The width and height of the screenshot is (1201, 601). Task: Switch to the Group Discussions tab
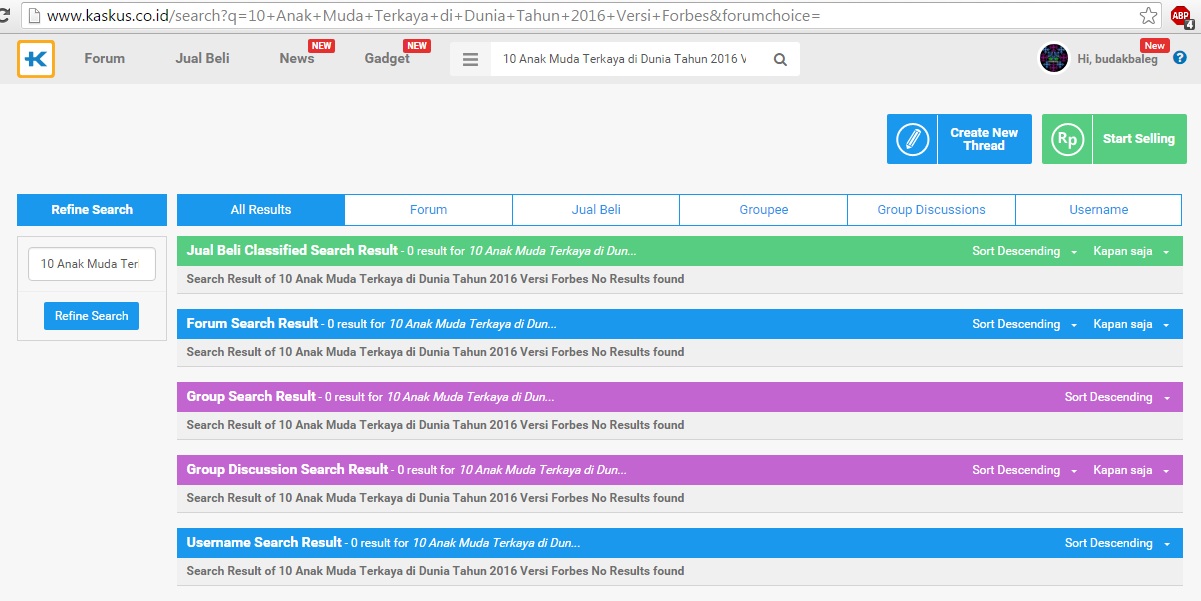931,210
